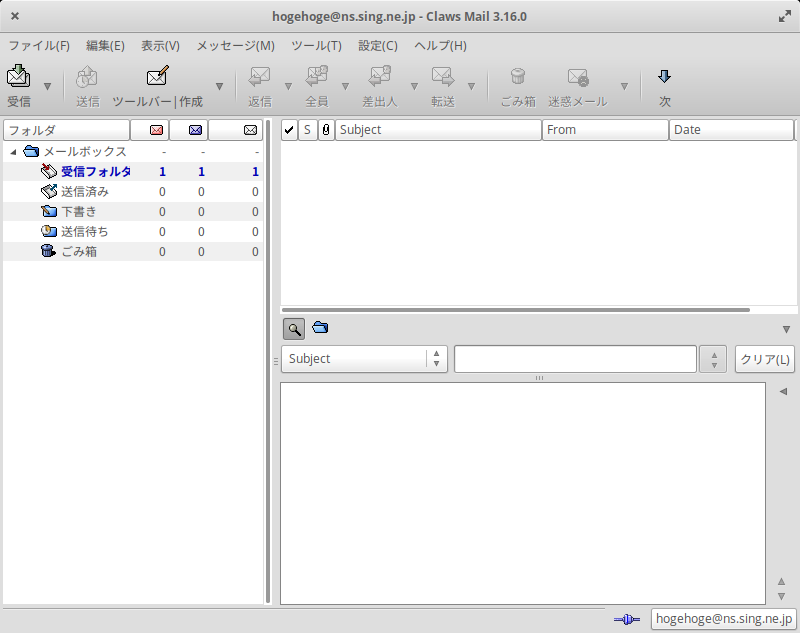Click the 転送 (forward) toolbar icon
800x633 pixels.
pyautogui.click(x=442, y=77)
